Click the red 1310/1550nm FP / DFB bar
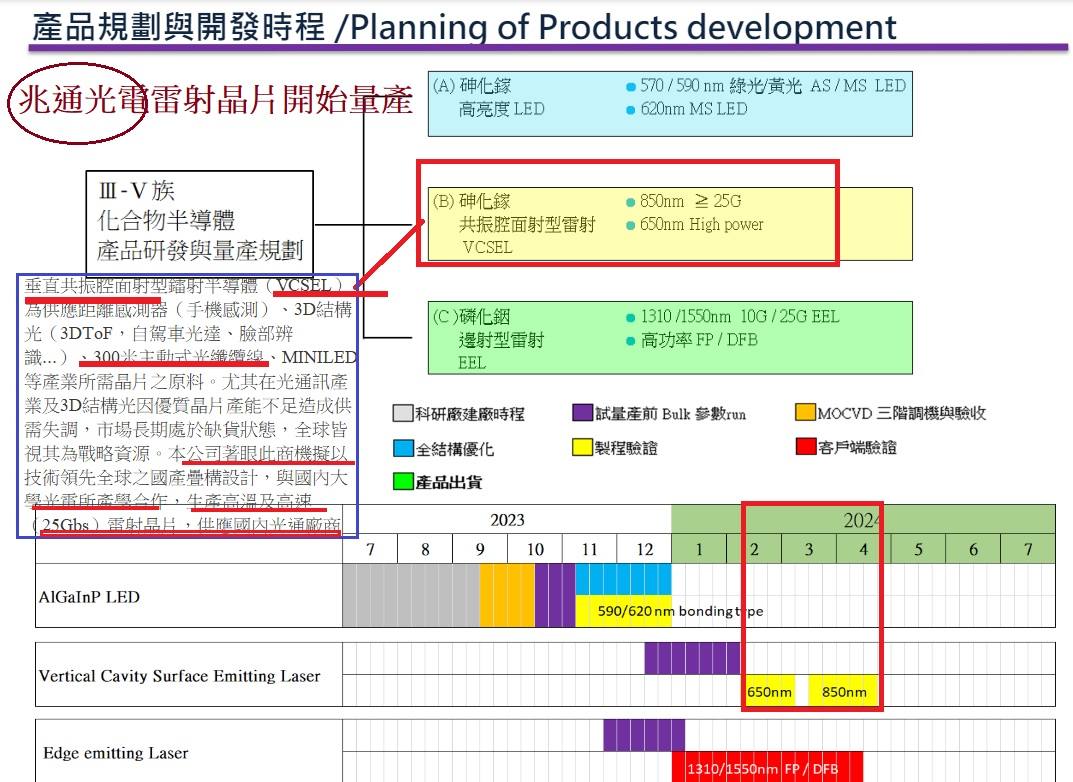Screen dimensions: 1073x782 (x=767, y=767)
